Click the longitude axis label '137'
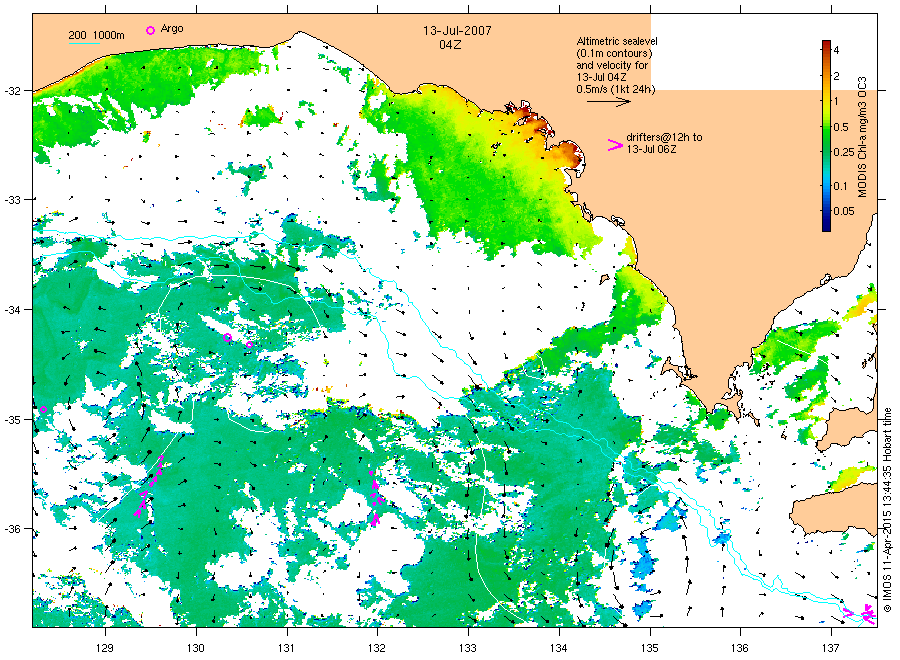900x660 pixels. pyautogui.click(x=831, y=648)
